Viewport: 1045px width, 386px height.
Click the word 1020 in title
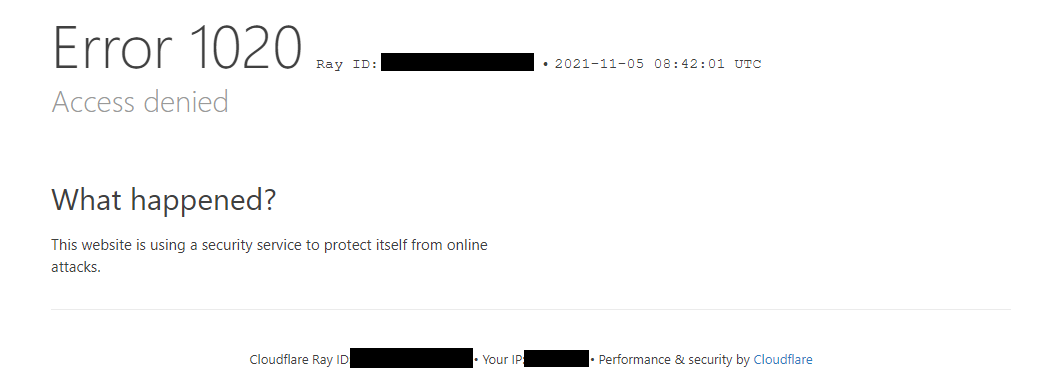click(246, 47)
